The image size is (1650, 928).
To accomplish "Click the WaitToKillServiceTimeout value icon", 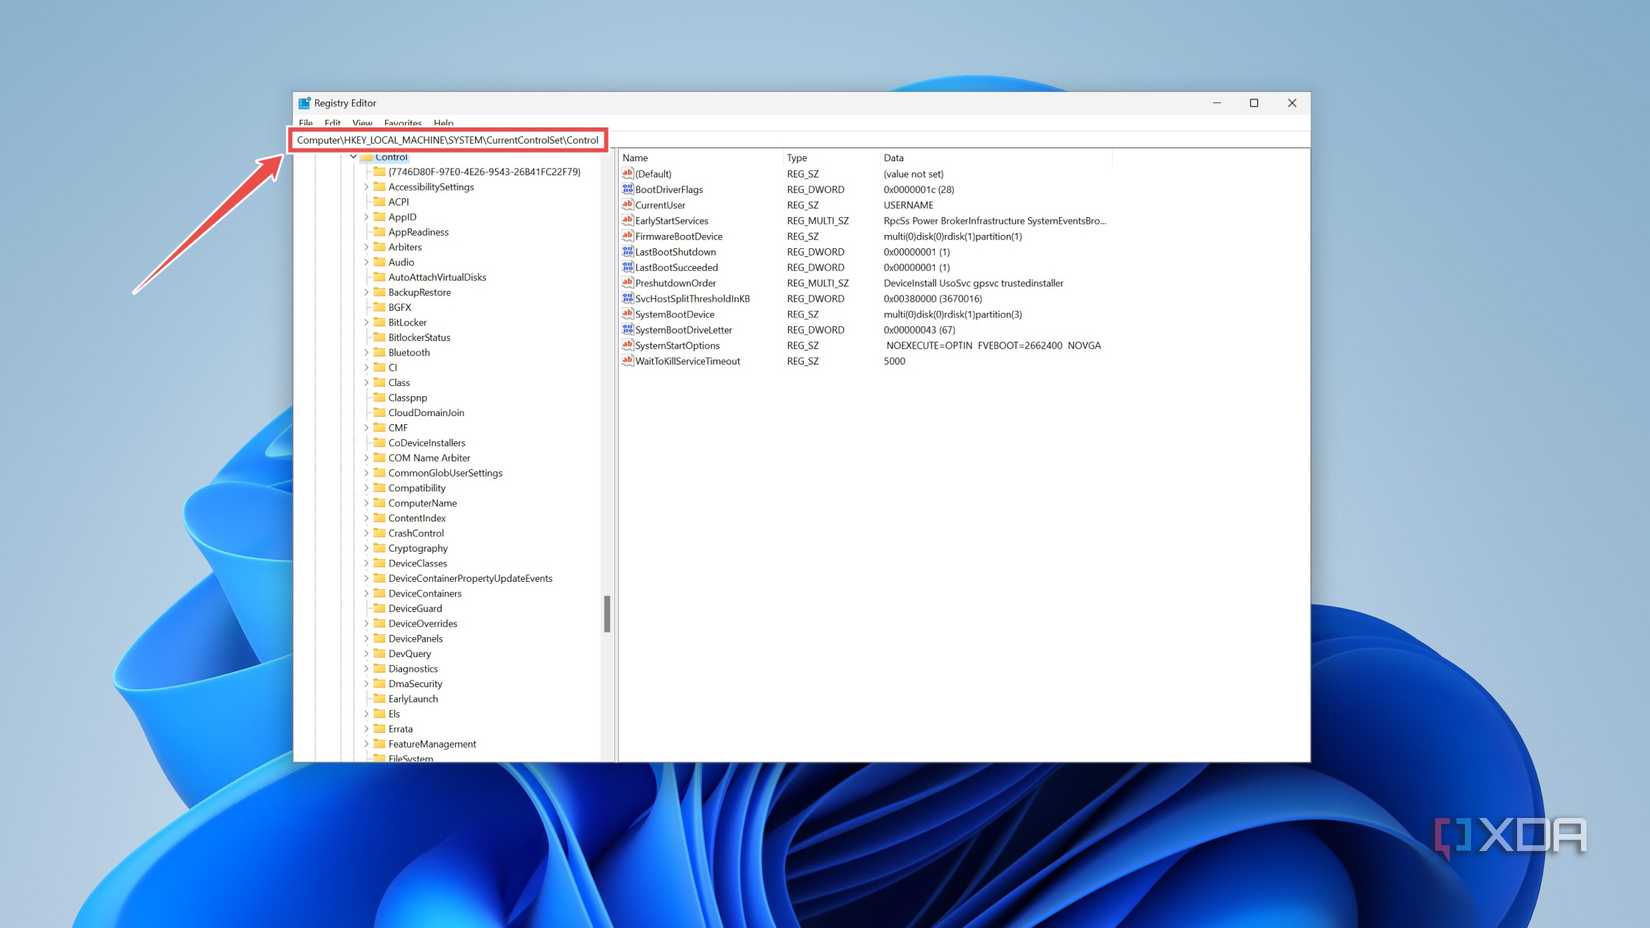I will pyautogui.click(x=627, y=361).
